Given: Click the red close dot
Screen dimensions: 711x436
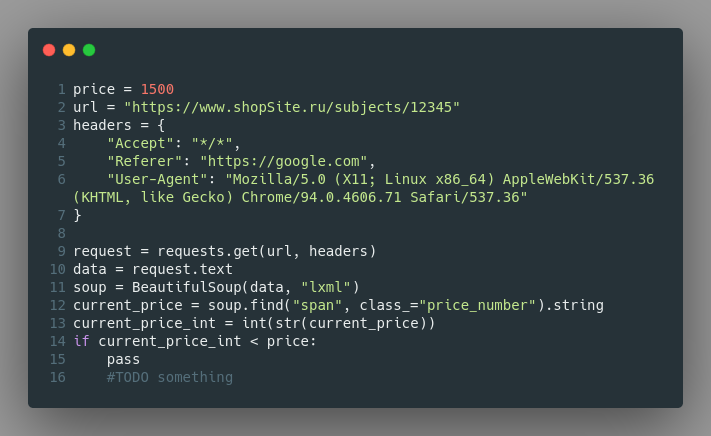Looking at the screenshot, I should coord(49,50).
